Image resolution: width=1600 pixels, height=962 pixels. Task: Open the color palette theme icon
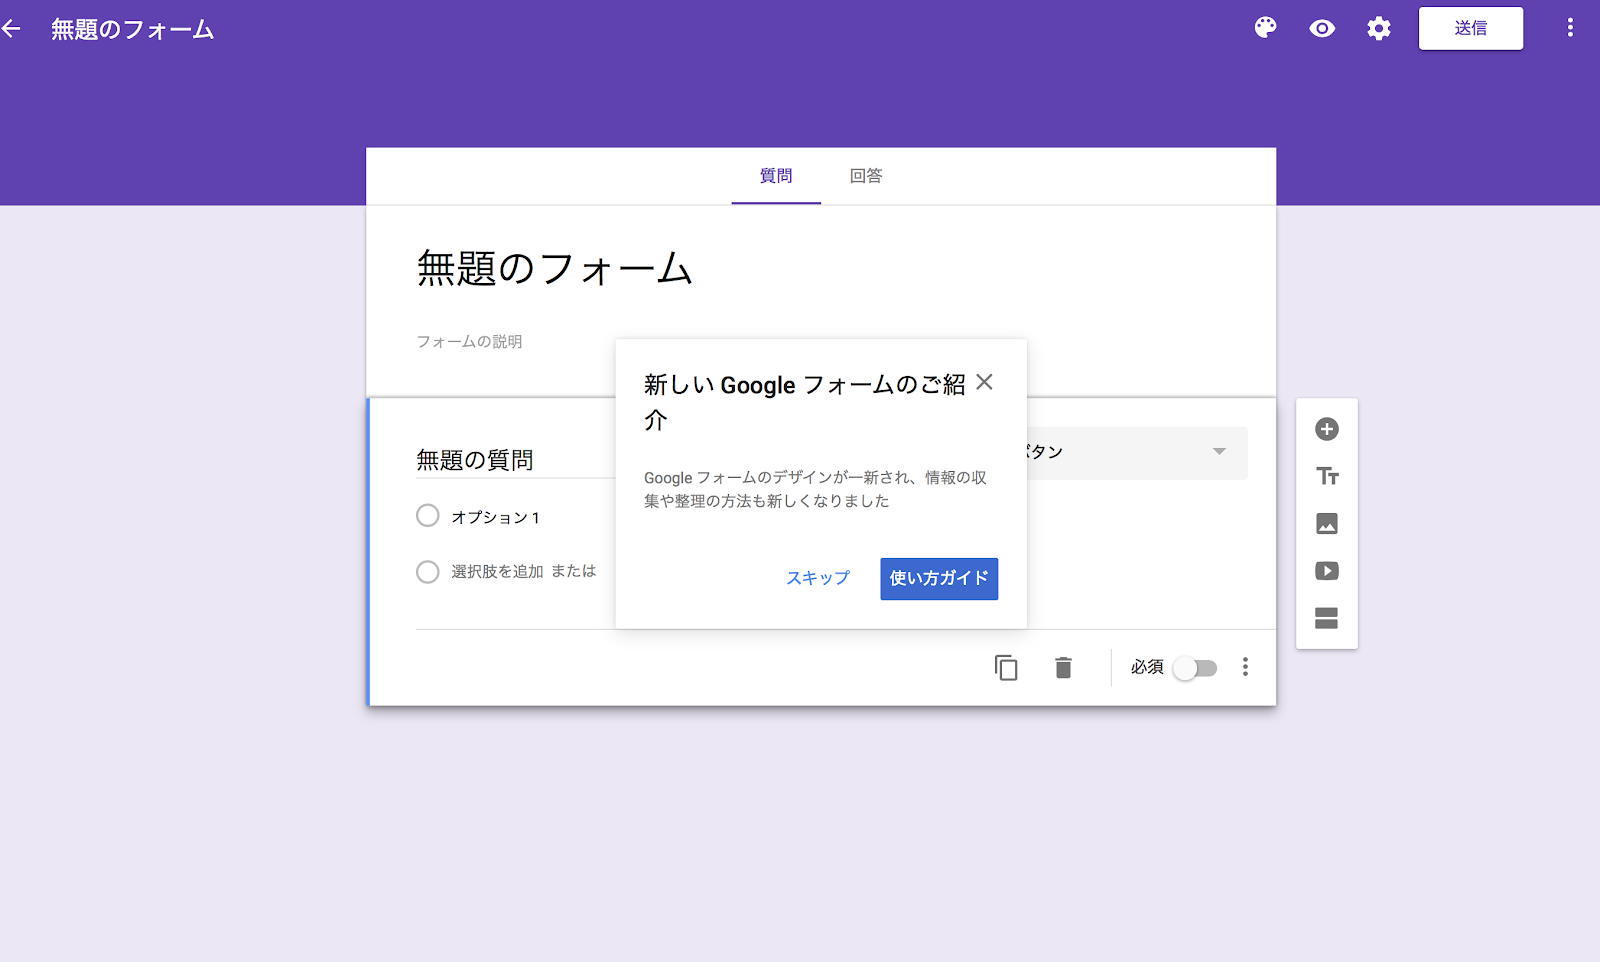1266,28
